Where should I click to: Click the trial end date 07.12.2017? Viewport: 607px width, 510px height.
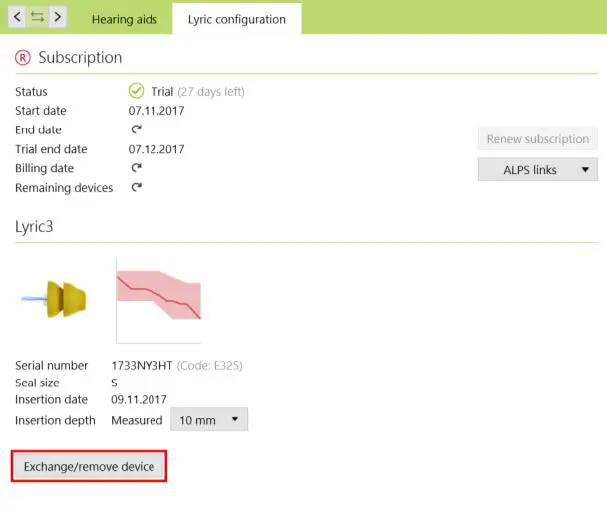click(156, 149)
